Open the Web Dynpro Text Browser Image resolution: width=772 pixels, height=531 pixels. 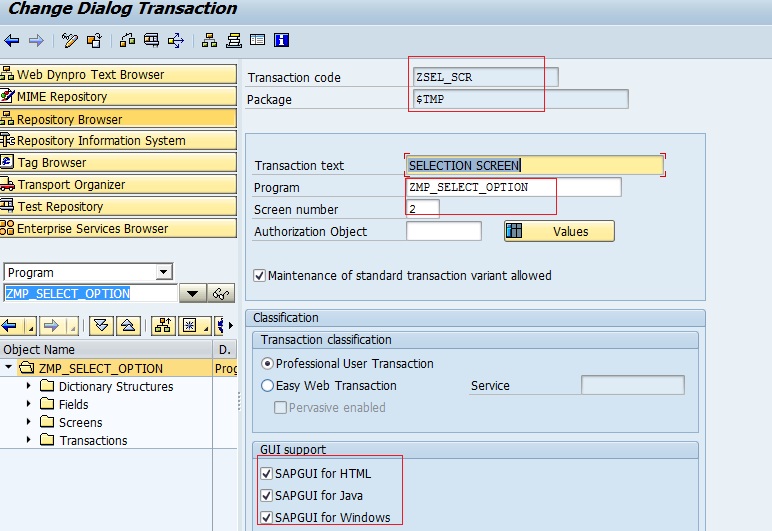click(x=118, y=74)
